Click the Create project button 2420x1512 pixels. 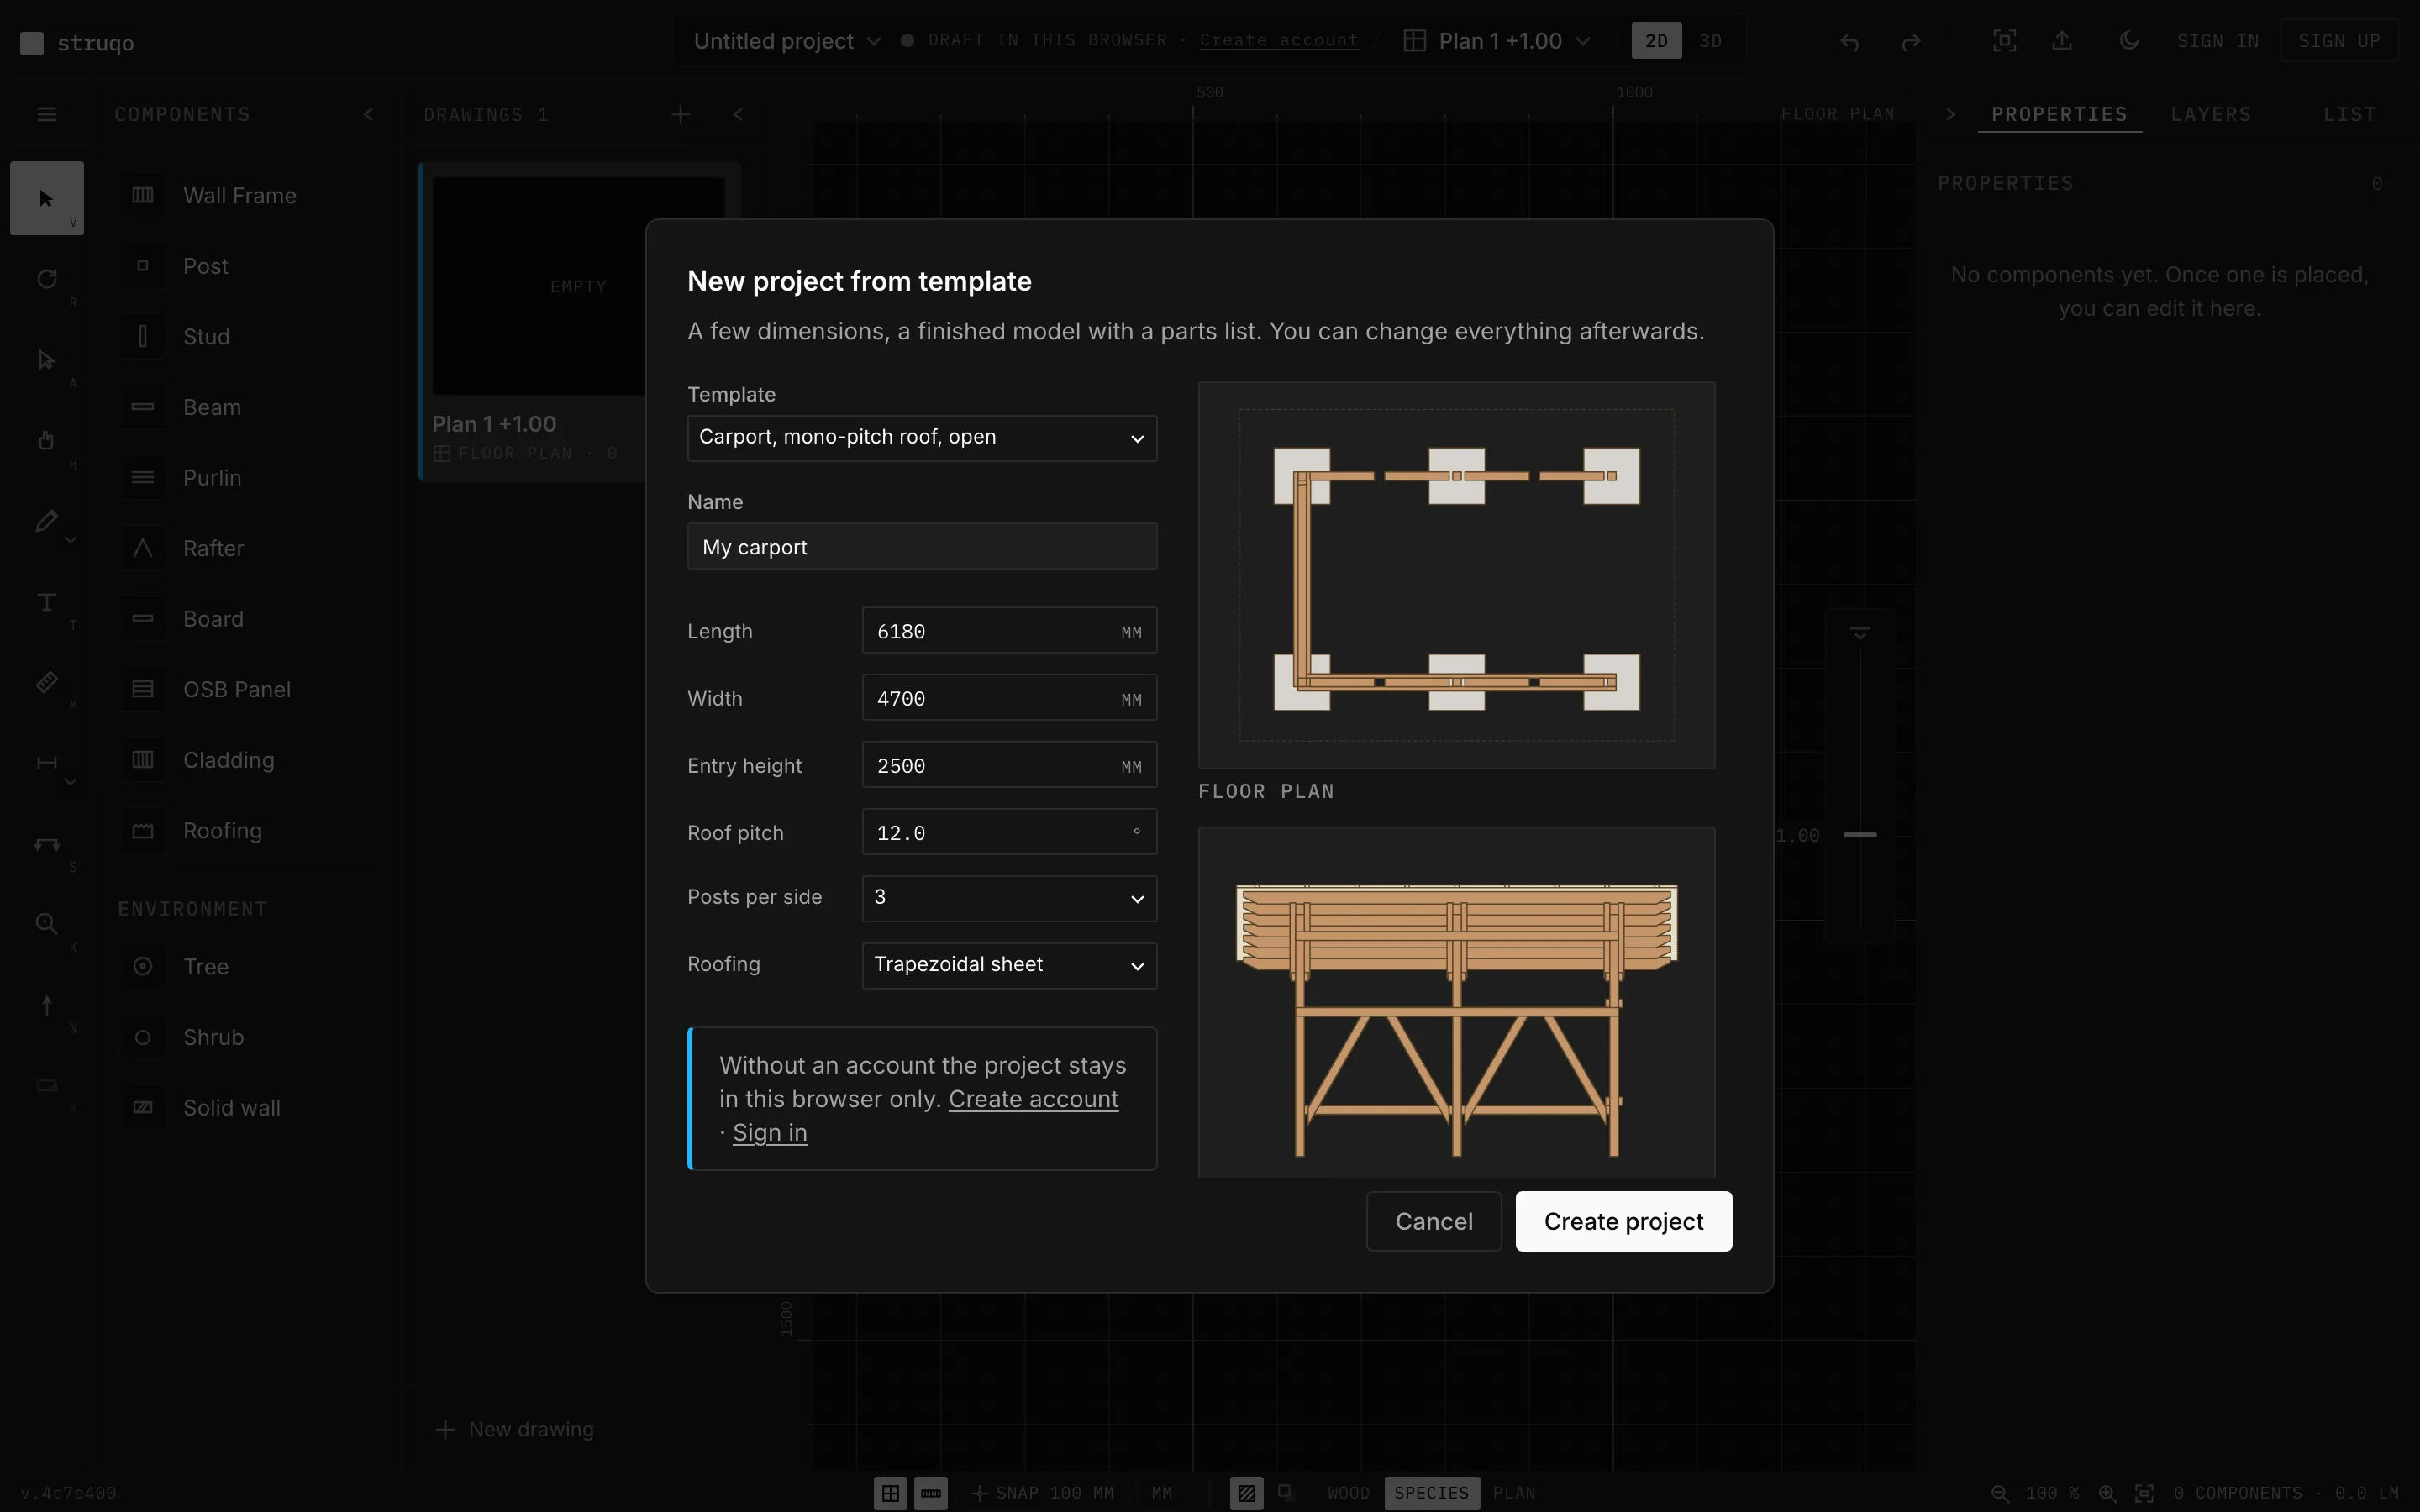pyautogui.click(x=1623, y=1221)
